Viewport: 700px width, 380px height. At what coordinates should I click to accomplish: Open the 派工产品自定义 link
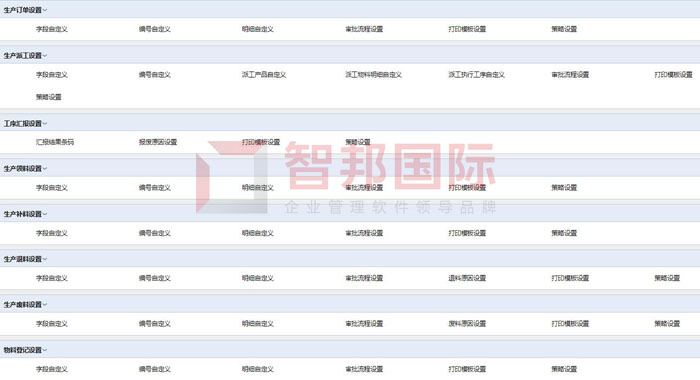pos(264,75)
